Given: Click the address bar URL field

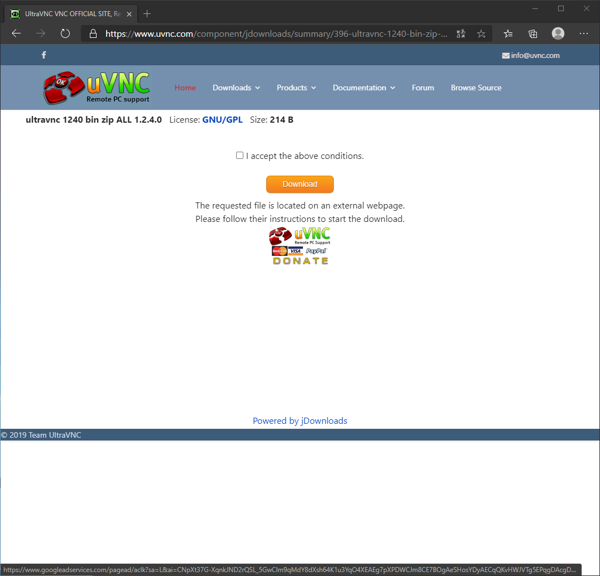Looking at the screenshot, I should 276,34.
